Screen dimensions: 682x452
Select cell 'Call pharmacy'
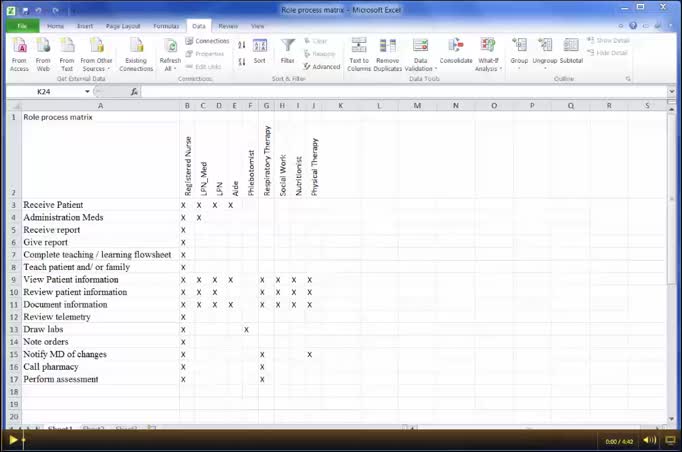100,367
